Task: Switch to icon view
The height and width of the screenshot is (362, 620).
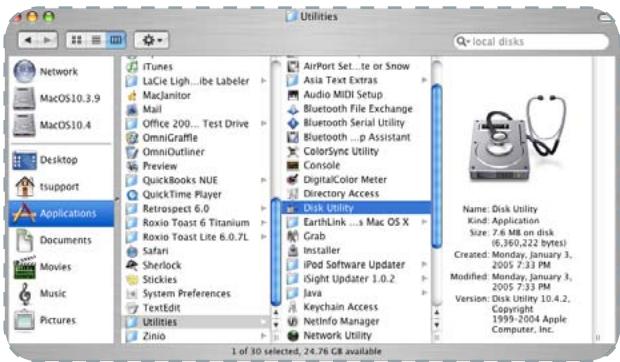Action: coord(76,40)
